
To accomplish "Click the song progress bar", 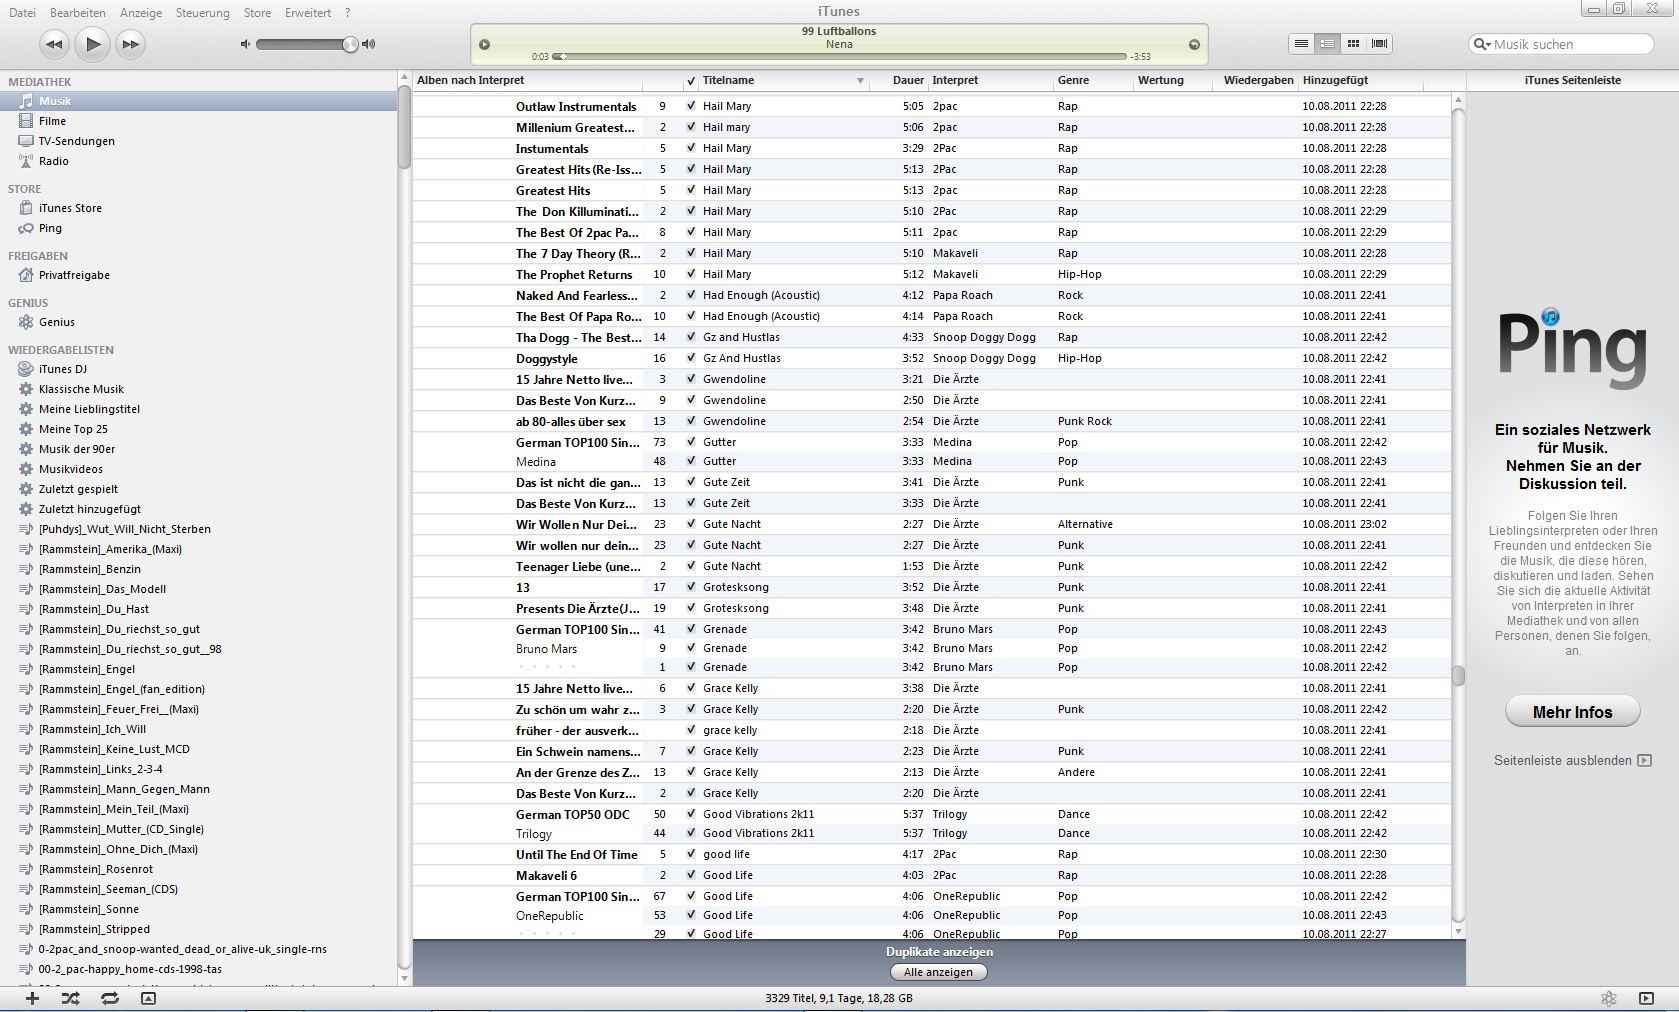I will (x=840, y=57).
